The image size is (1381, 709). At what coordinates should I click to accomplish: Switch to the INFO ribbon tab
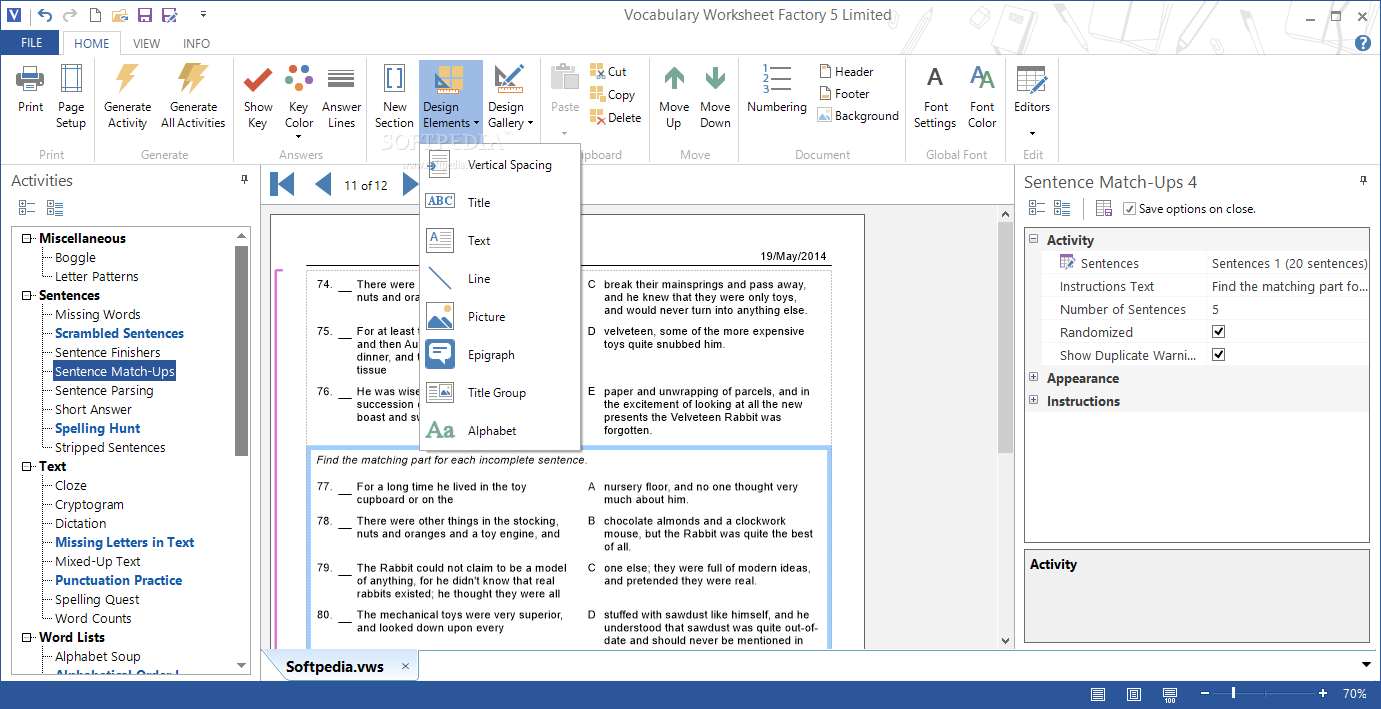click(x=196, y=43)
